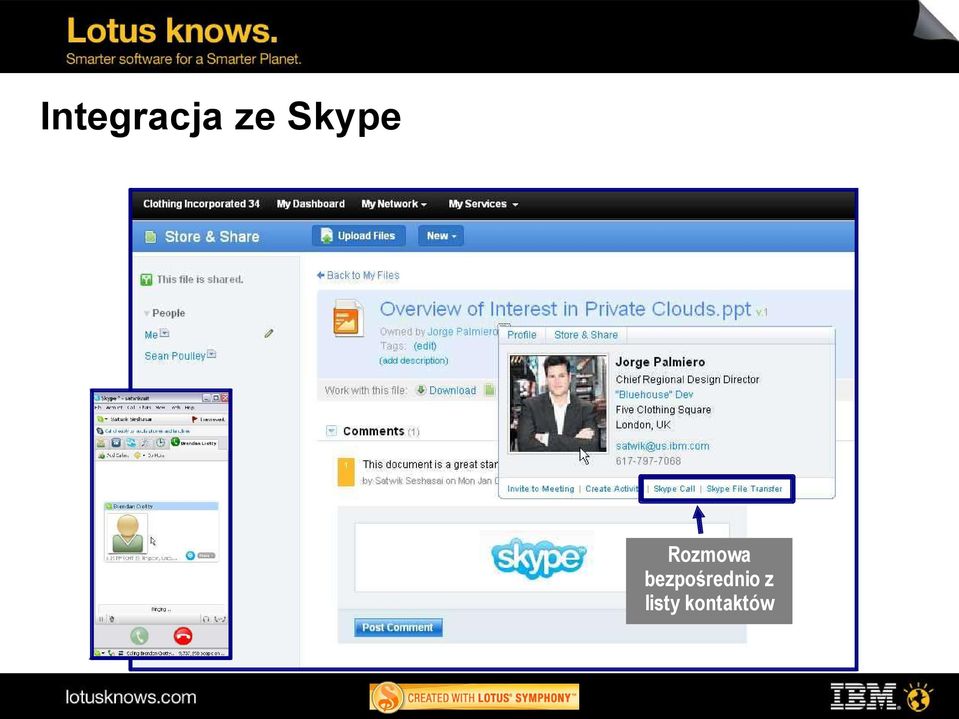Open the dropdown beside Sean Poulley
Image resolution: width=959 pixels, height=719 pixels.
point(211,353)
